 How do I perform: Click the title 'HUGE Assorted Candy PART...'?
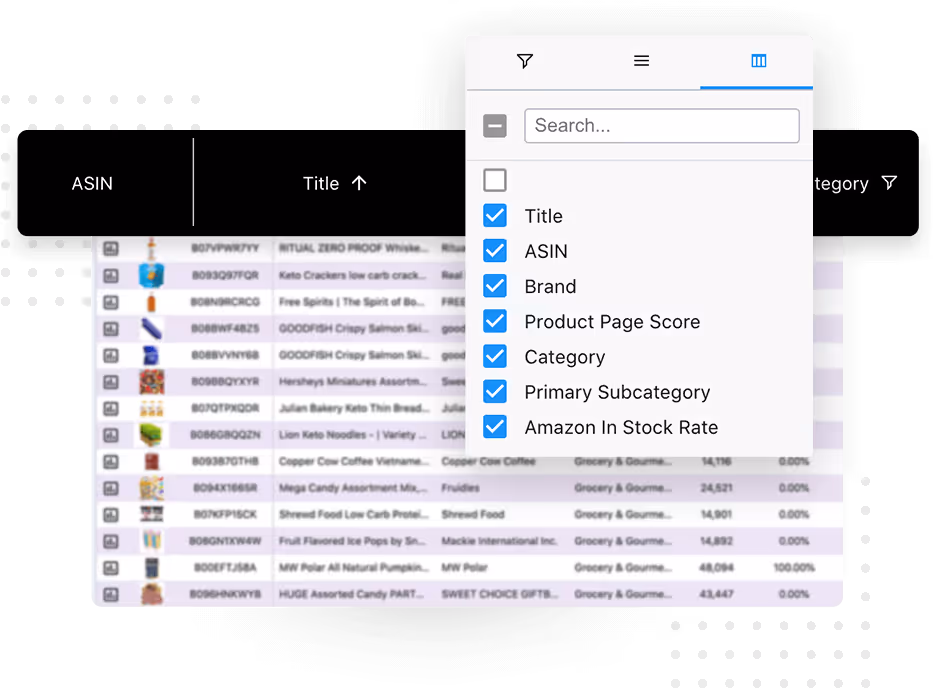tap(352, 595)
